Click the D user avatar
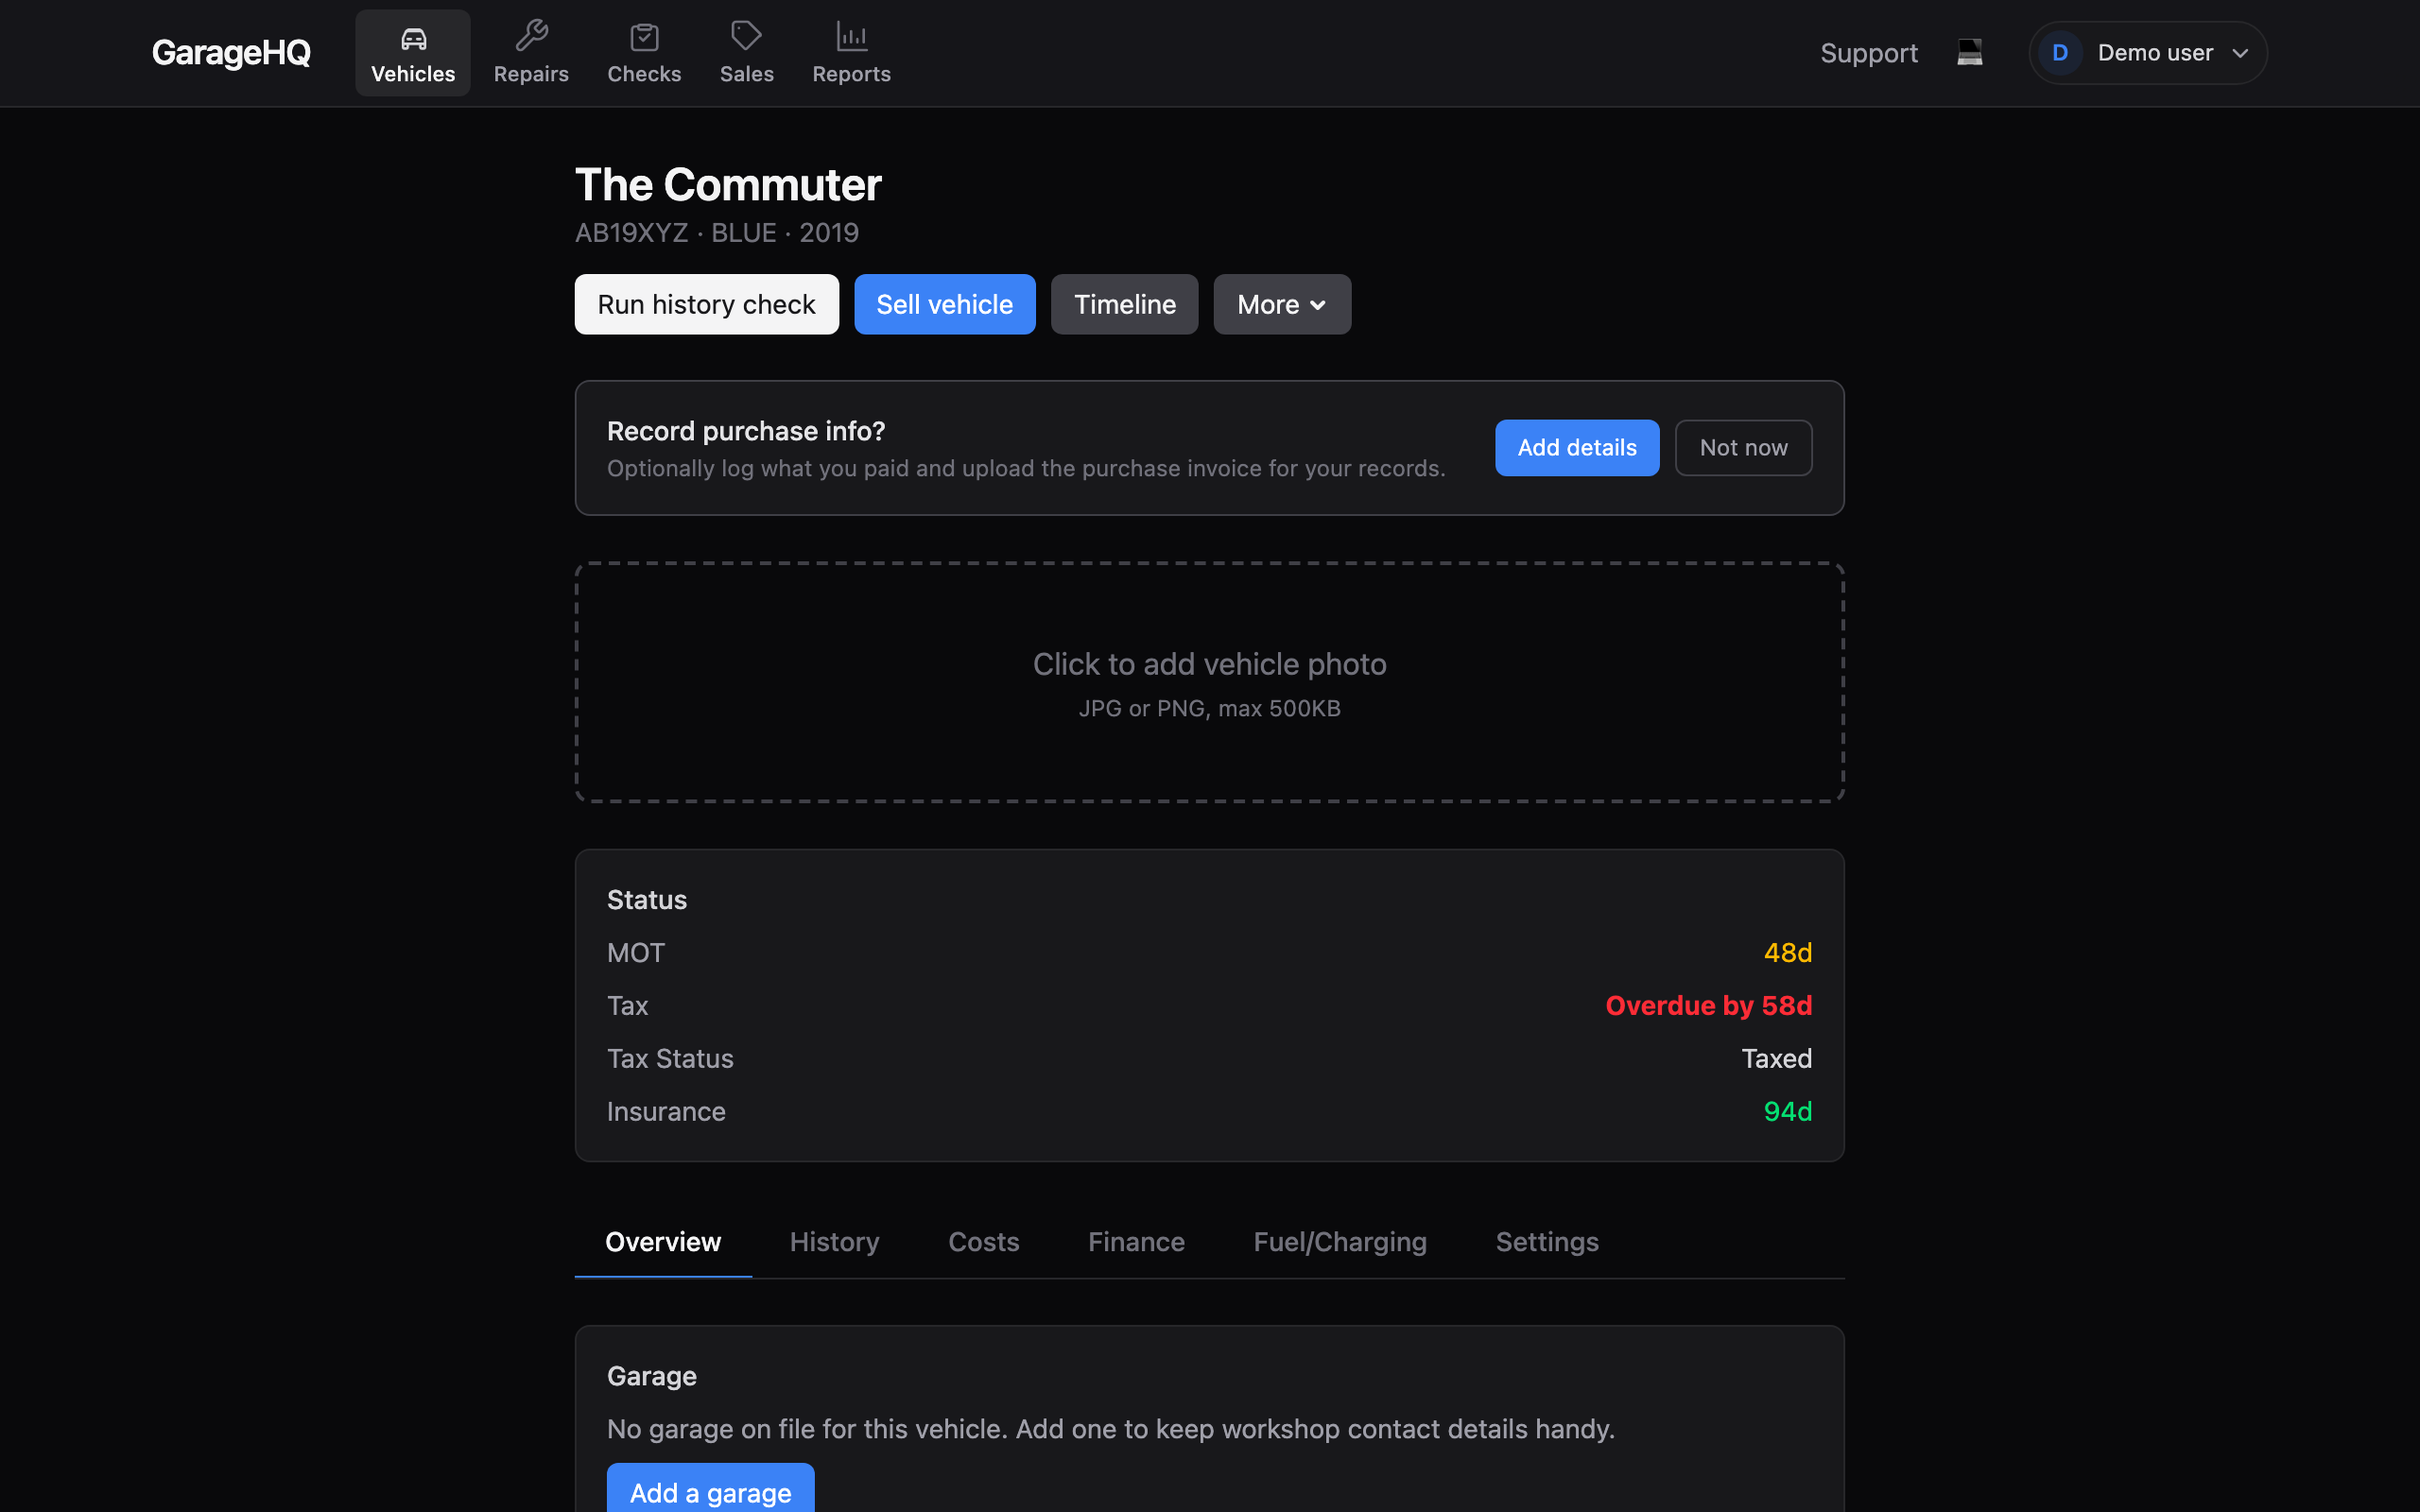The width and height of the screenshot is (2420, 1512). point(2060,53)
